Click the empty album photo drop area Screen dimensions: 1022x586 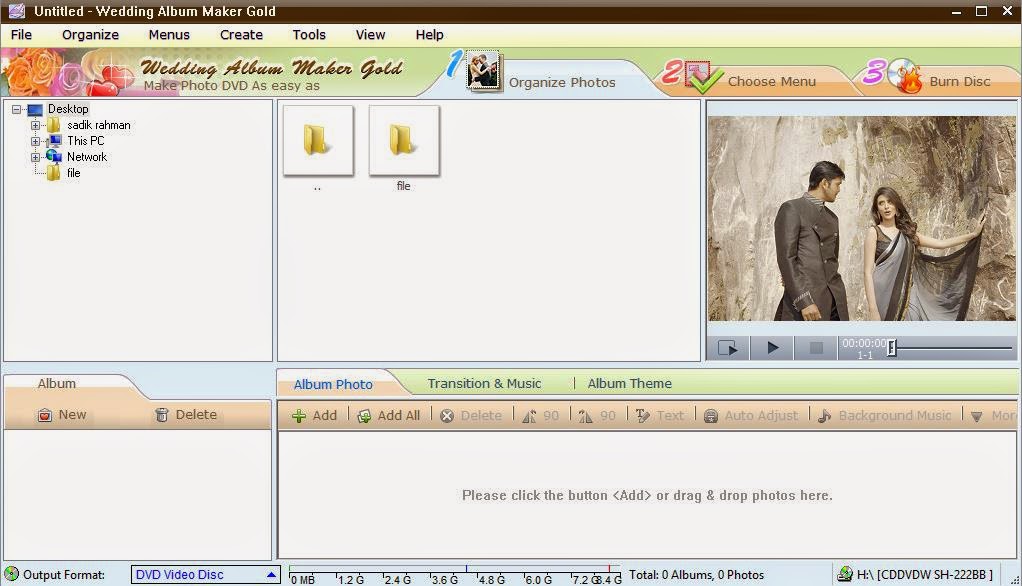point(647,495)
